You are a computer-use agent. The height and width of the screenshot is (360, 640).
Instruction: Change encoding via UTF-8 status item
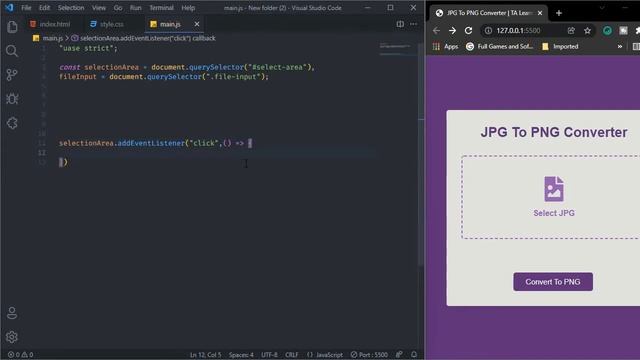pyautogui.click(x=269, y=355)
